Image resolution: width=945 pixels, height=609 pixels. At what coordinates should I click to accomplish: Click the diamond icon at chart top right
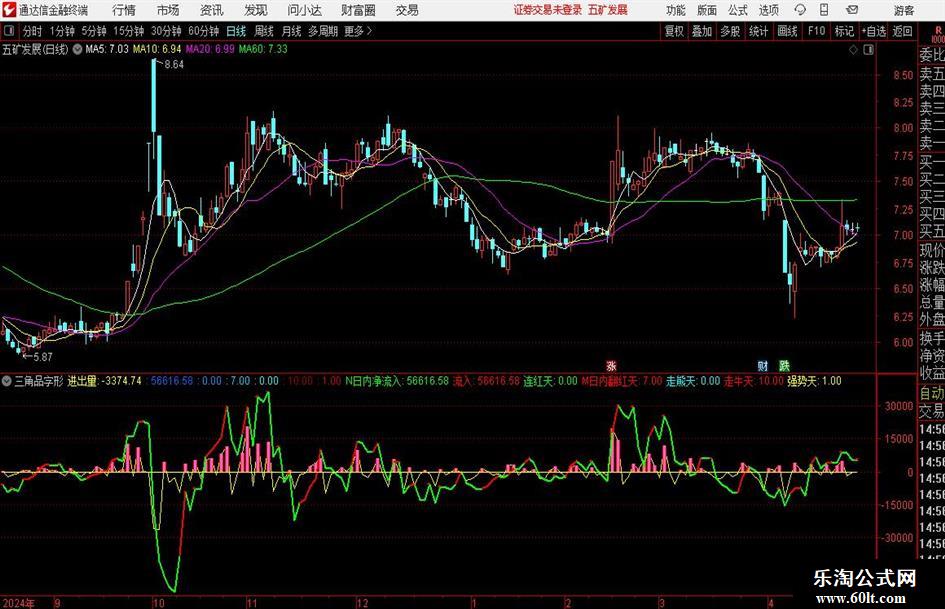[853, 50]
